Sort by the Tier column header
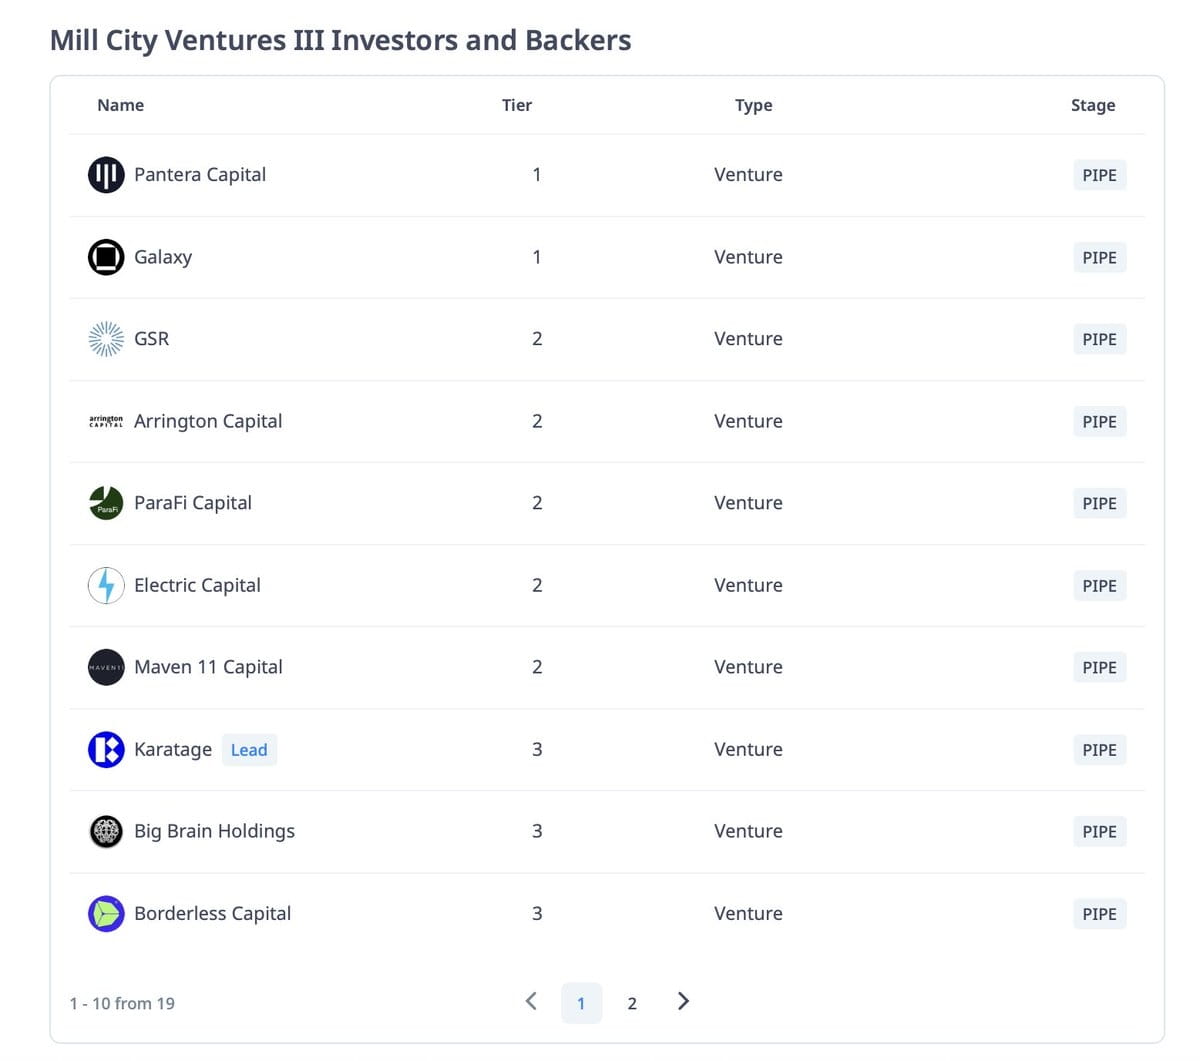The image size is (1200, 1061). click(x=517, y=105)
